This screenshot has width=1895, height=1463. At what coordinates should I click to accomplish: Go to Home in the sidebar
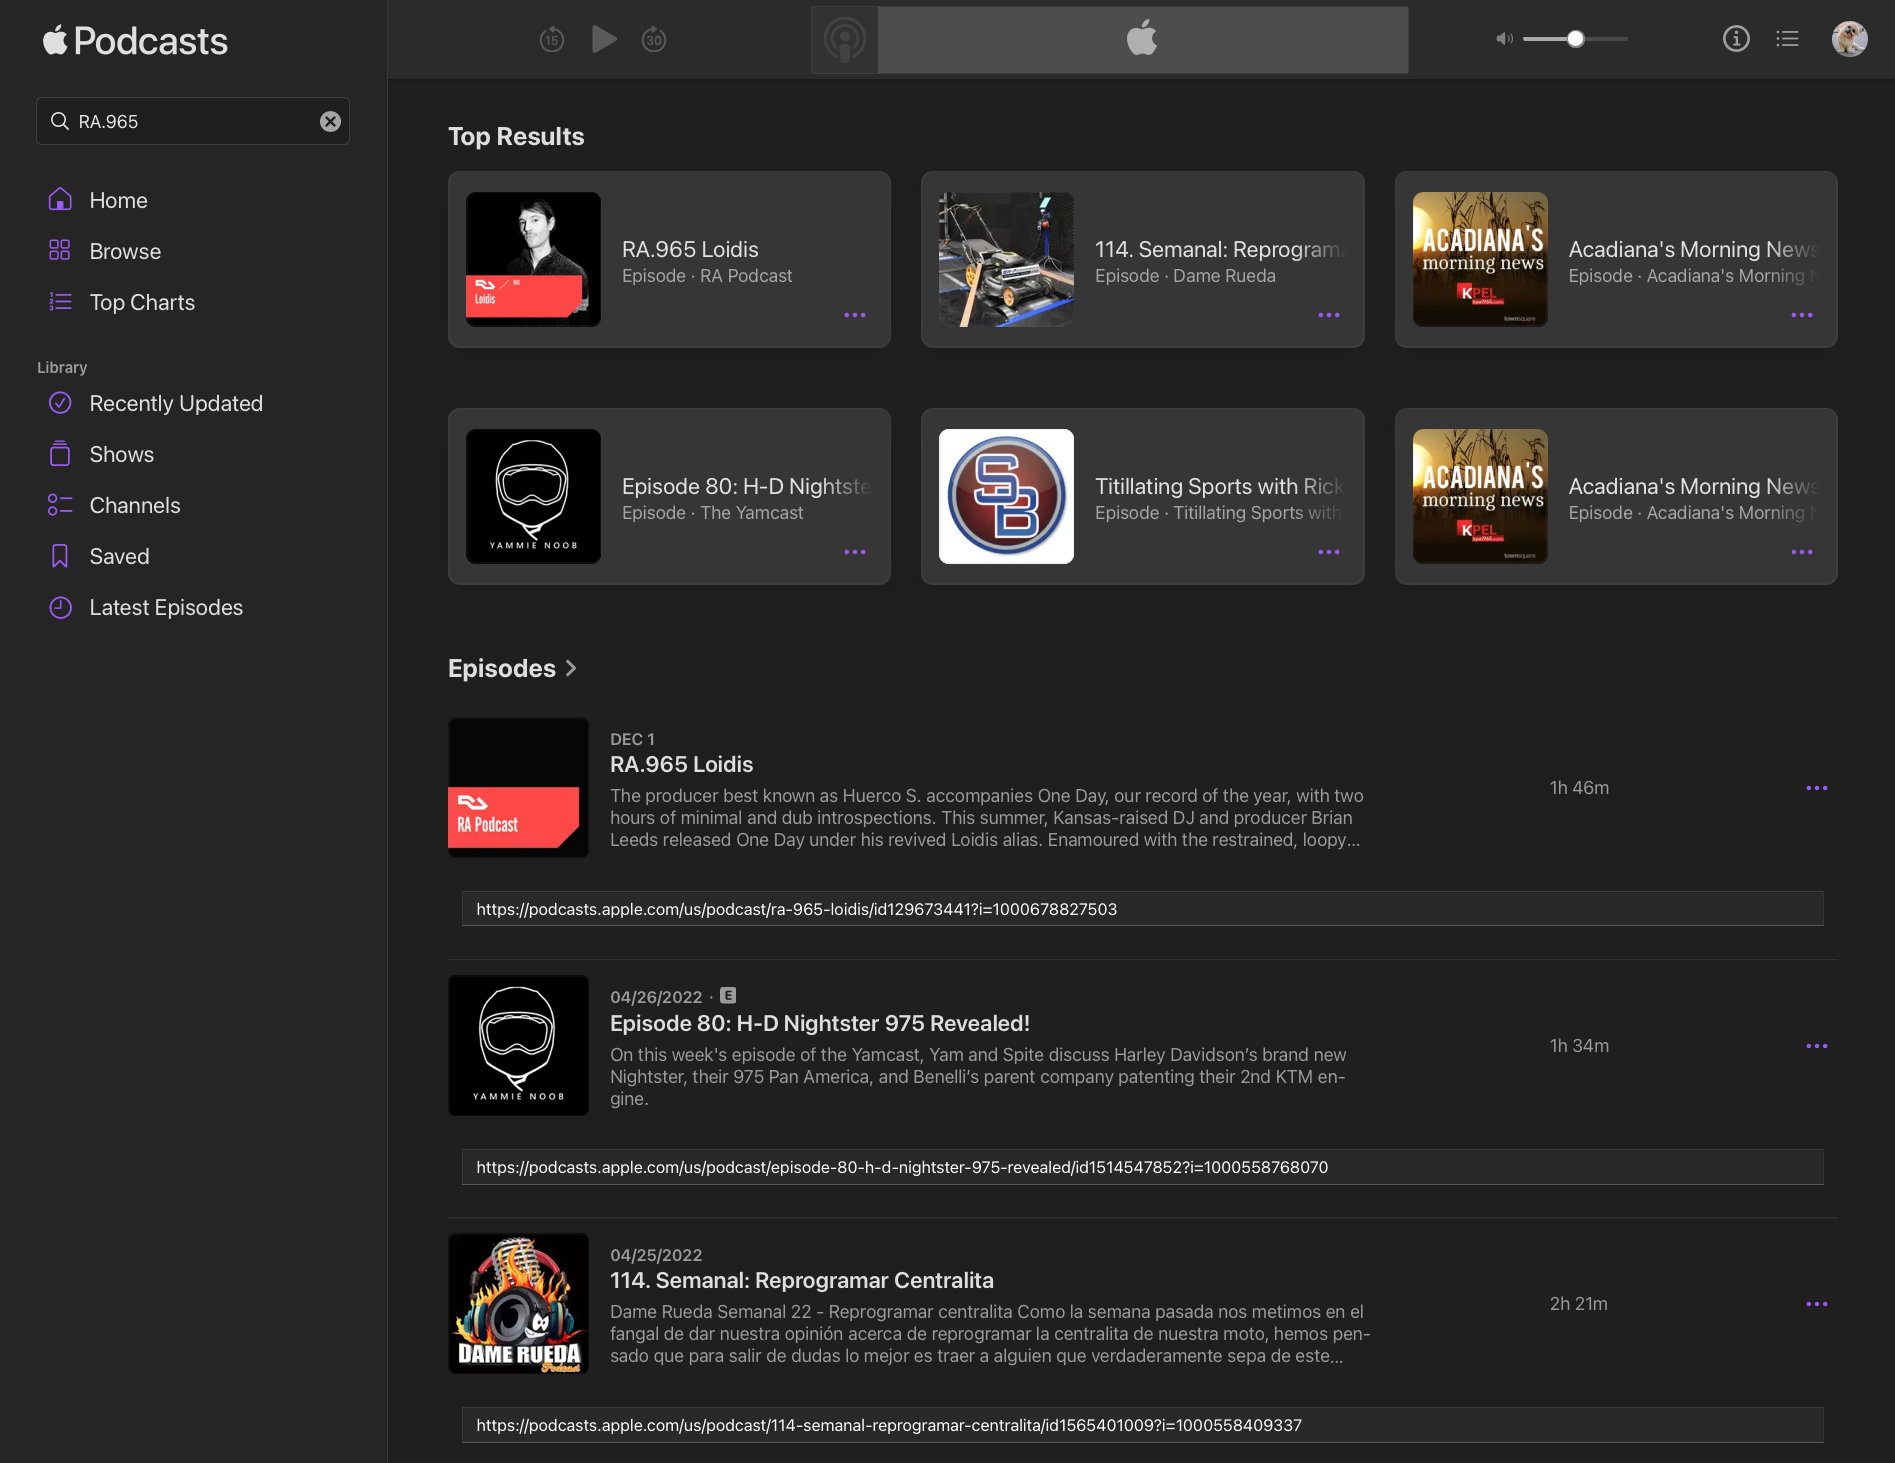tap(118, 200)
